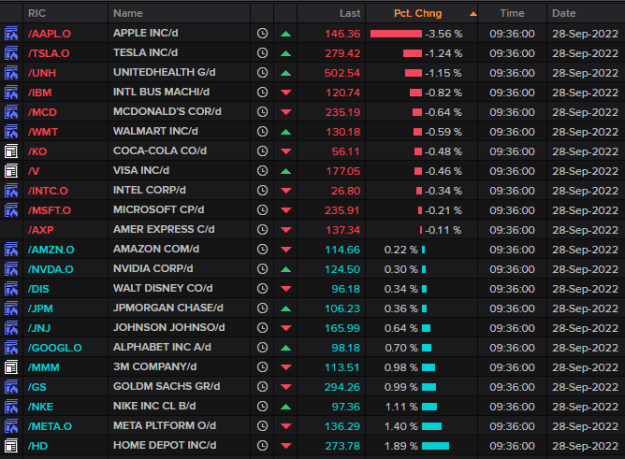Open the document icon for KO row

[11, 151]
